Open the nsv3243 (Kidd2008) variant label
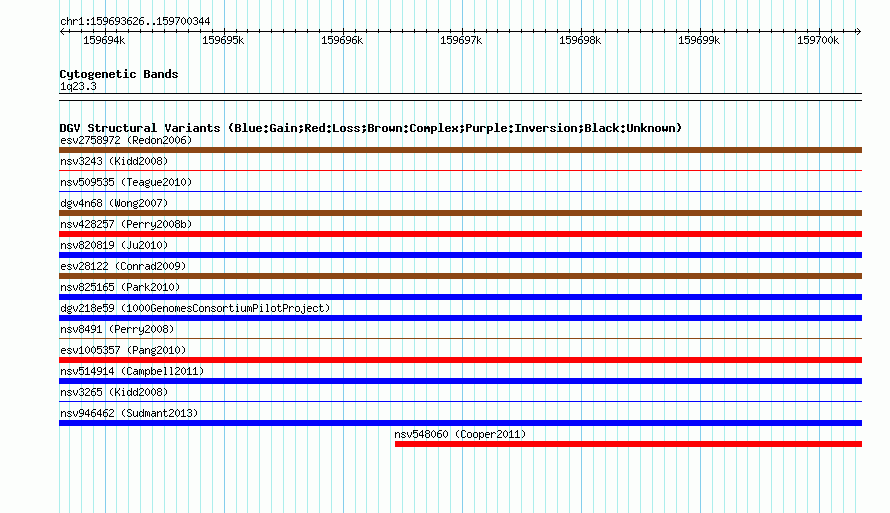Screen dimensions: 890x513 point(114,161)
